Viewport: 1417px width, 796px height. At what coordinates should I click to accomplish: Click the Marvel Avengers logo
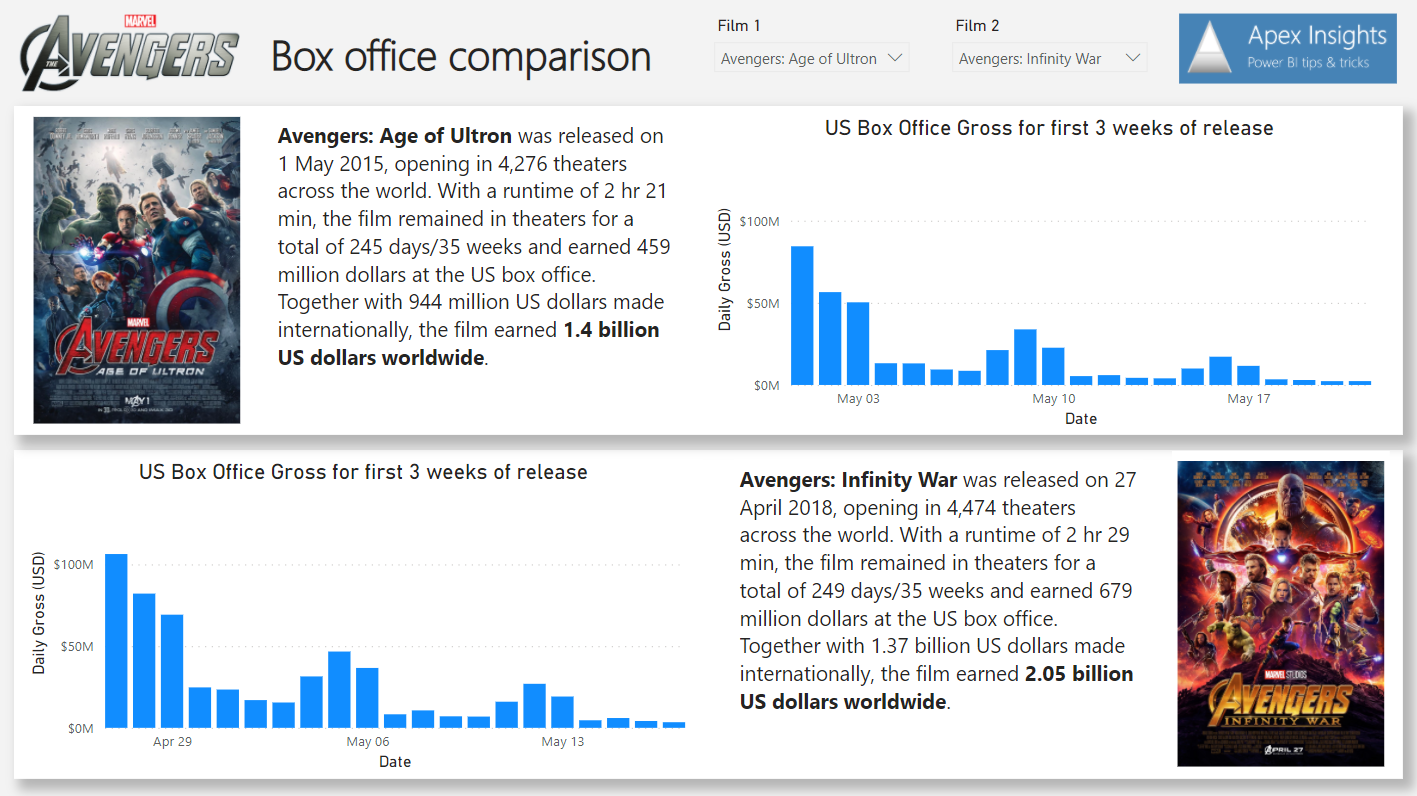tap(130, 52)
